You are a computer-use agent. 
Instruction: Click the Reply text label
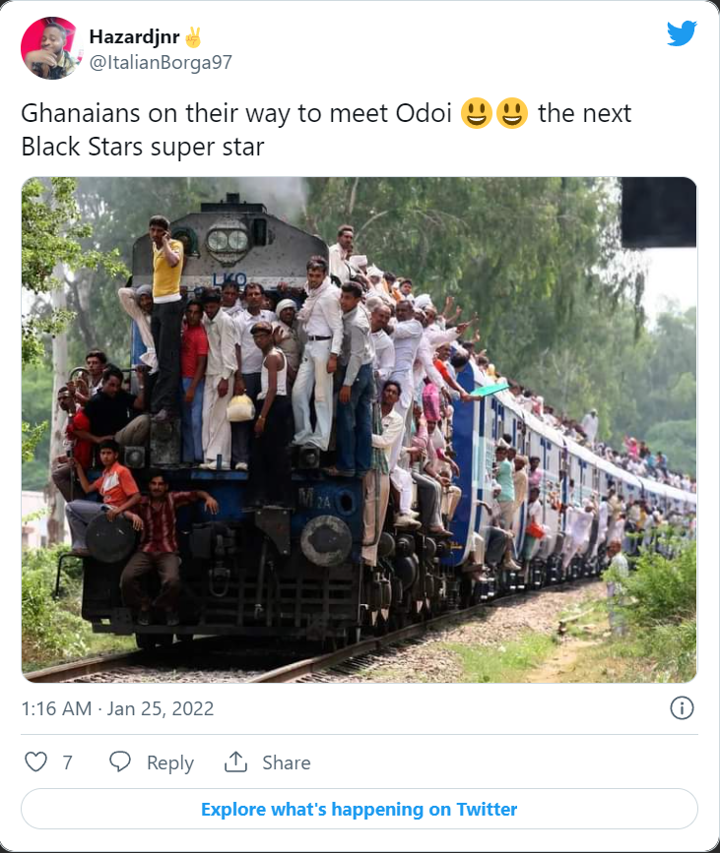pos(170,763)
